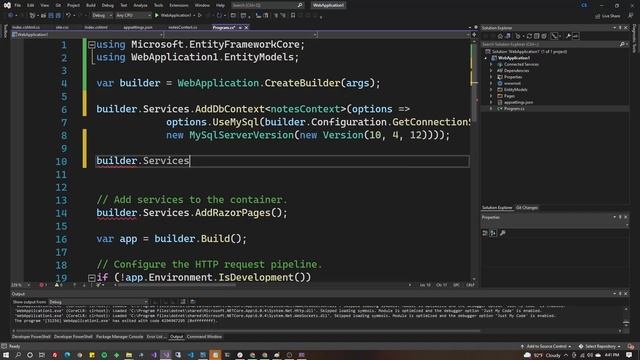Switch to the appsettings.json editor tab
Screen dimensions: 640x360
point(138,27)
